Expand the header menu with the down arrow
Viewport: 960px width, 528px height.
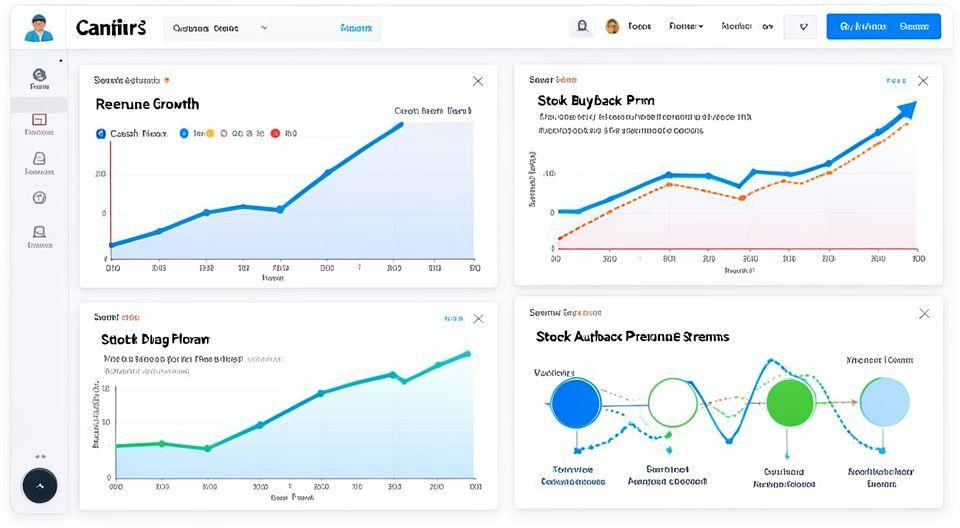click(x=686, y=26)
